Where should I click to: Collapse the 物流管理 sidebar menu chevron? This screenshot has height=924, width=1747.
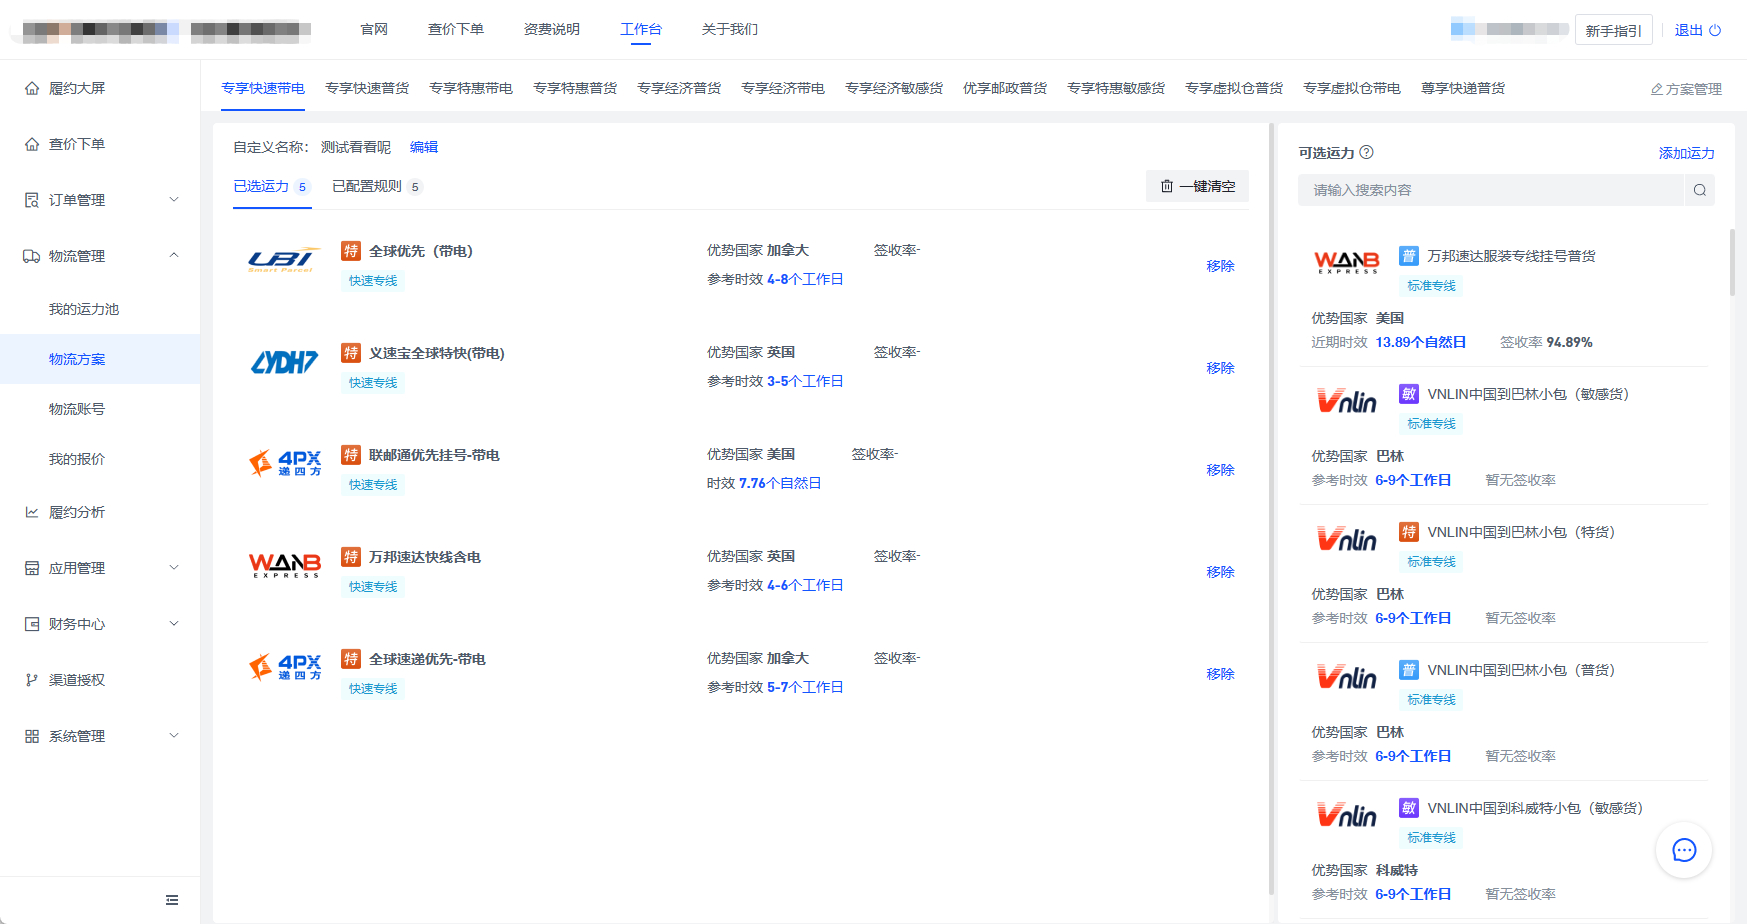(174, 256)
